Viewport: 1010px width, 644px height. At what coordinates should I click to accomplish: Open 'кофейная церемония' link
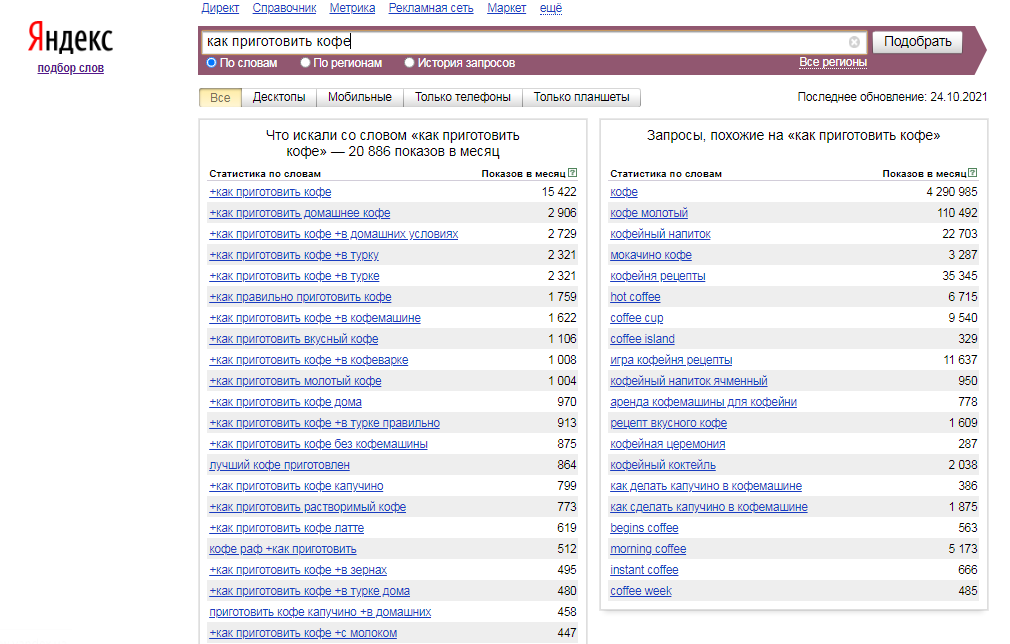(x=667, y=444)
